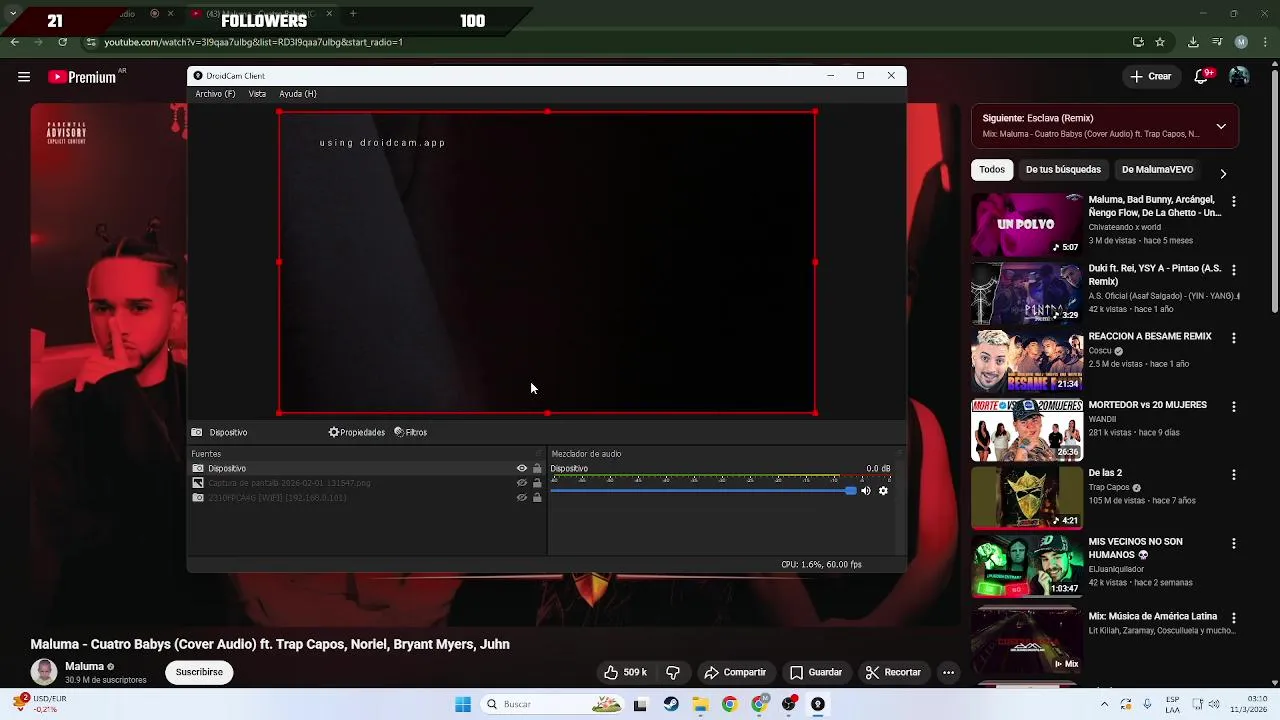Show the 2310FPCA4G WiFi source
The height and width of the screenshot is (720, 1280).
point(521,498)
